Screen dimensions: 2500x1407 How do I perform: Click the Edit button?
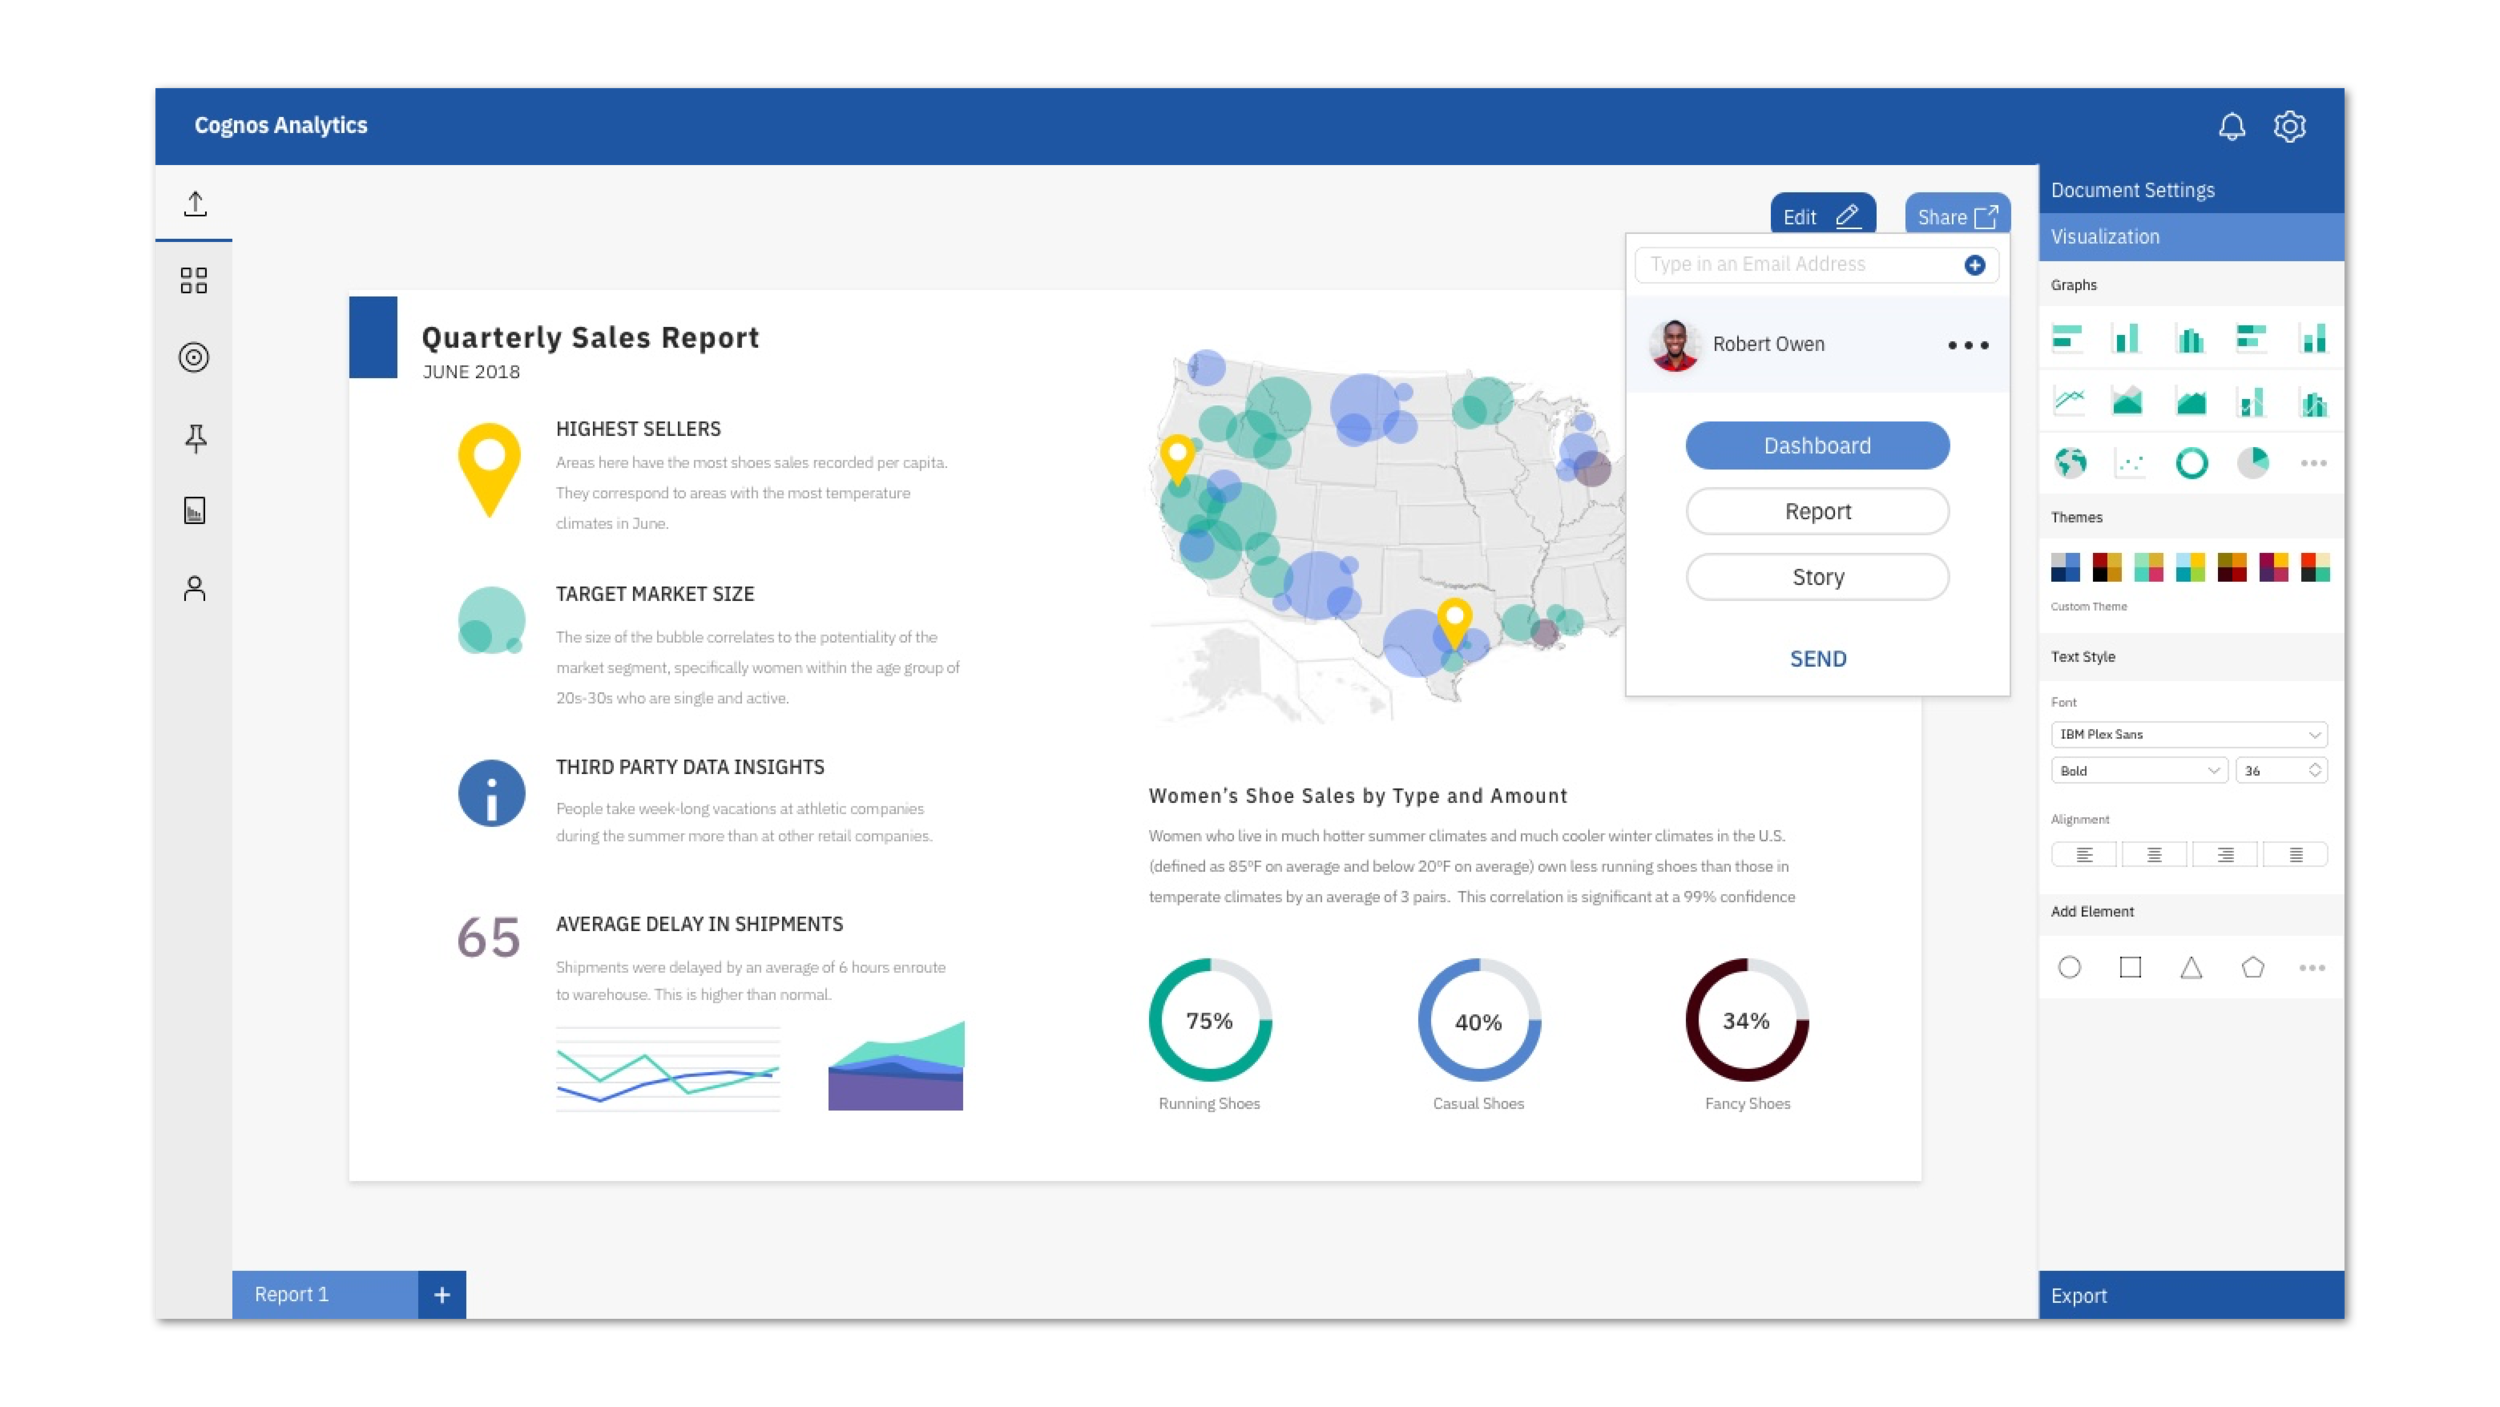point(1822,216)
